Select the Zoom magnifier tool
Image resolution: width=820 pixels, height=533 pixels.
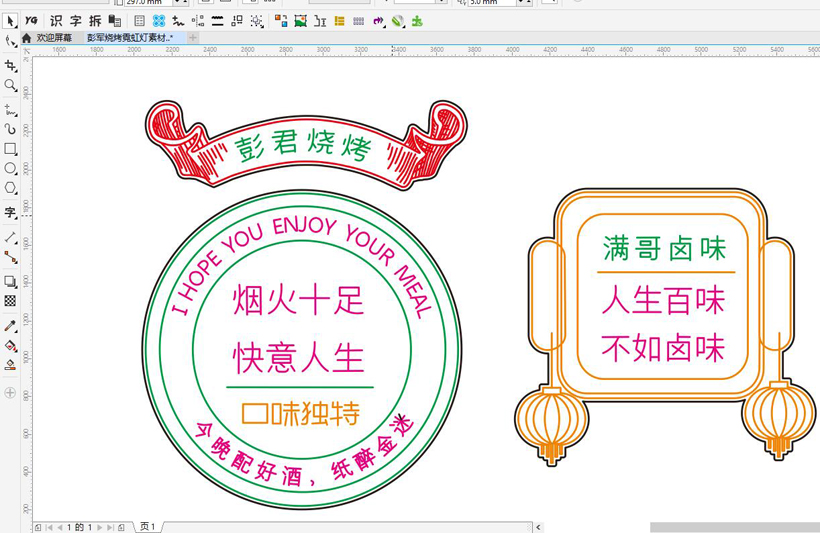[10, 85]
